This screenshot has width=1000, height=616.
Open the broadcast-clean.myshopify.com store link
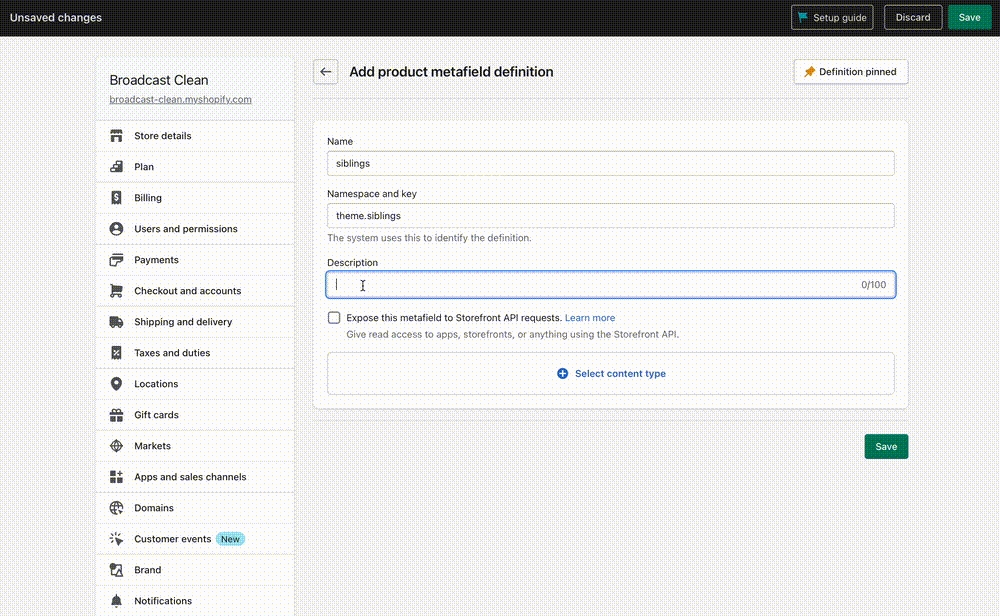(x=180, y=100)
